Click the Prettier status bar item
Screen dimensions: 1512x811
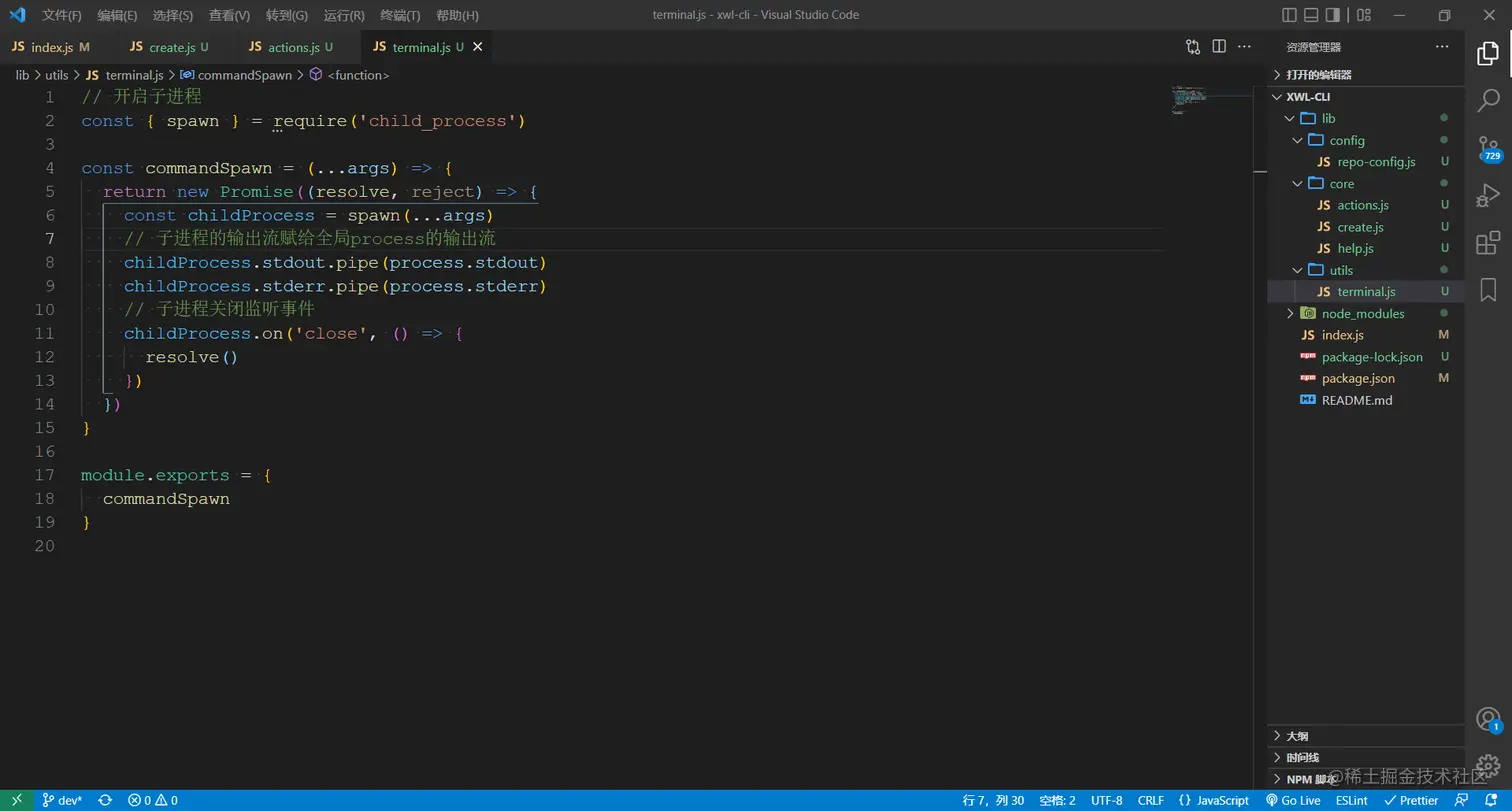(1411, 800)
